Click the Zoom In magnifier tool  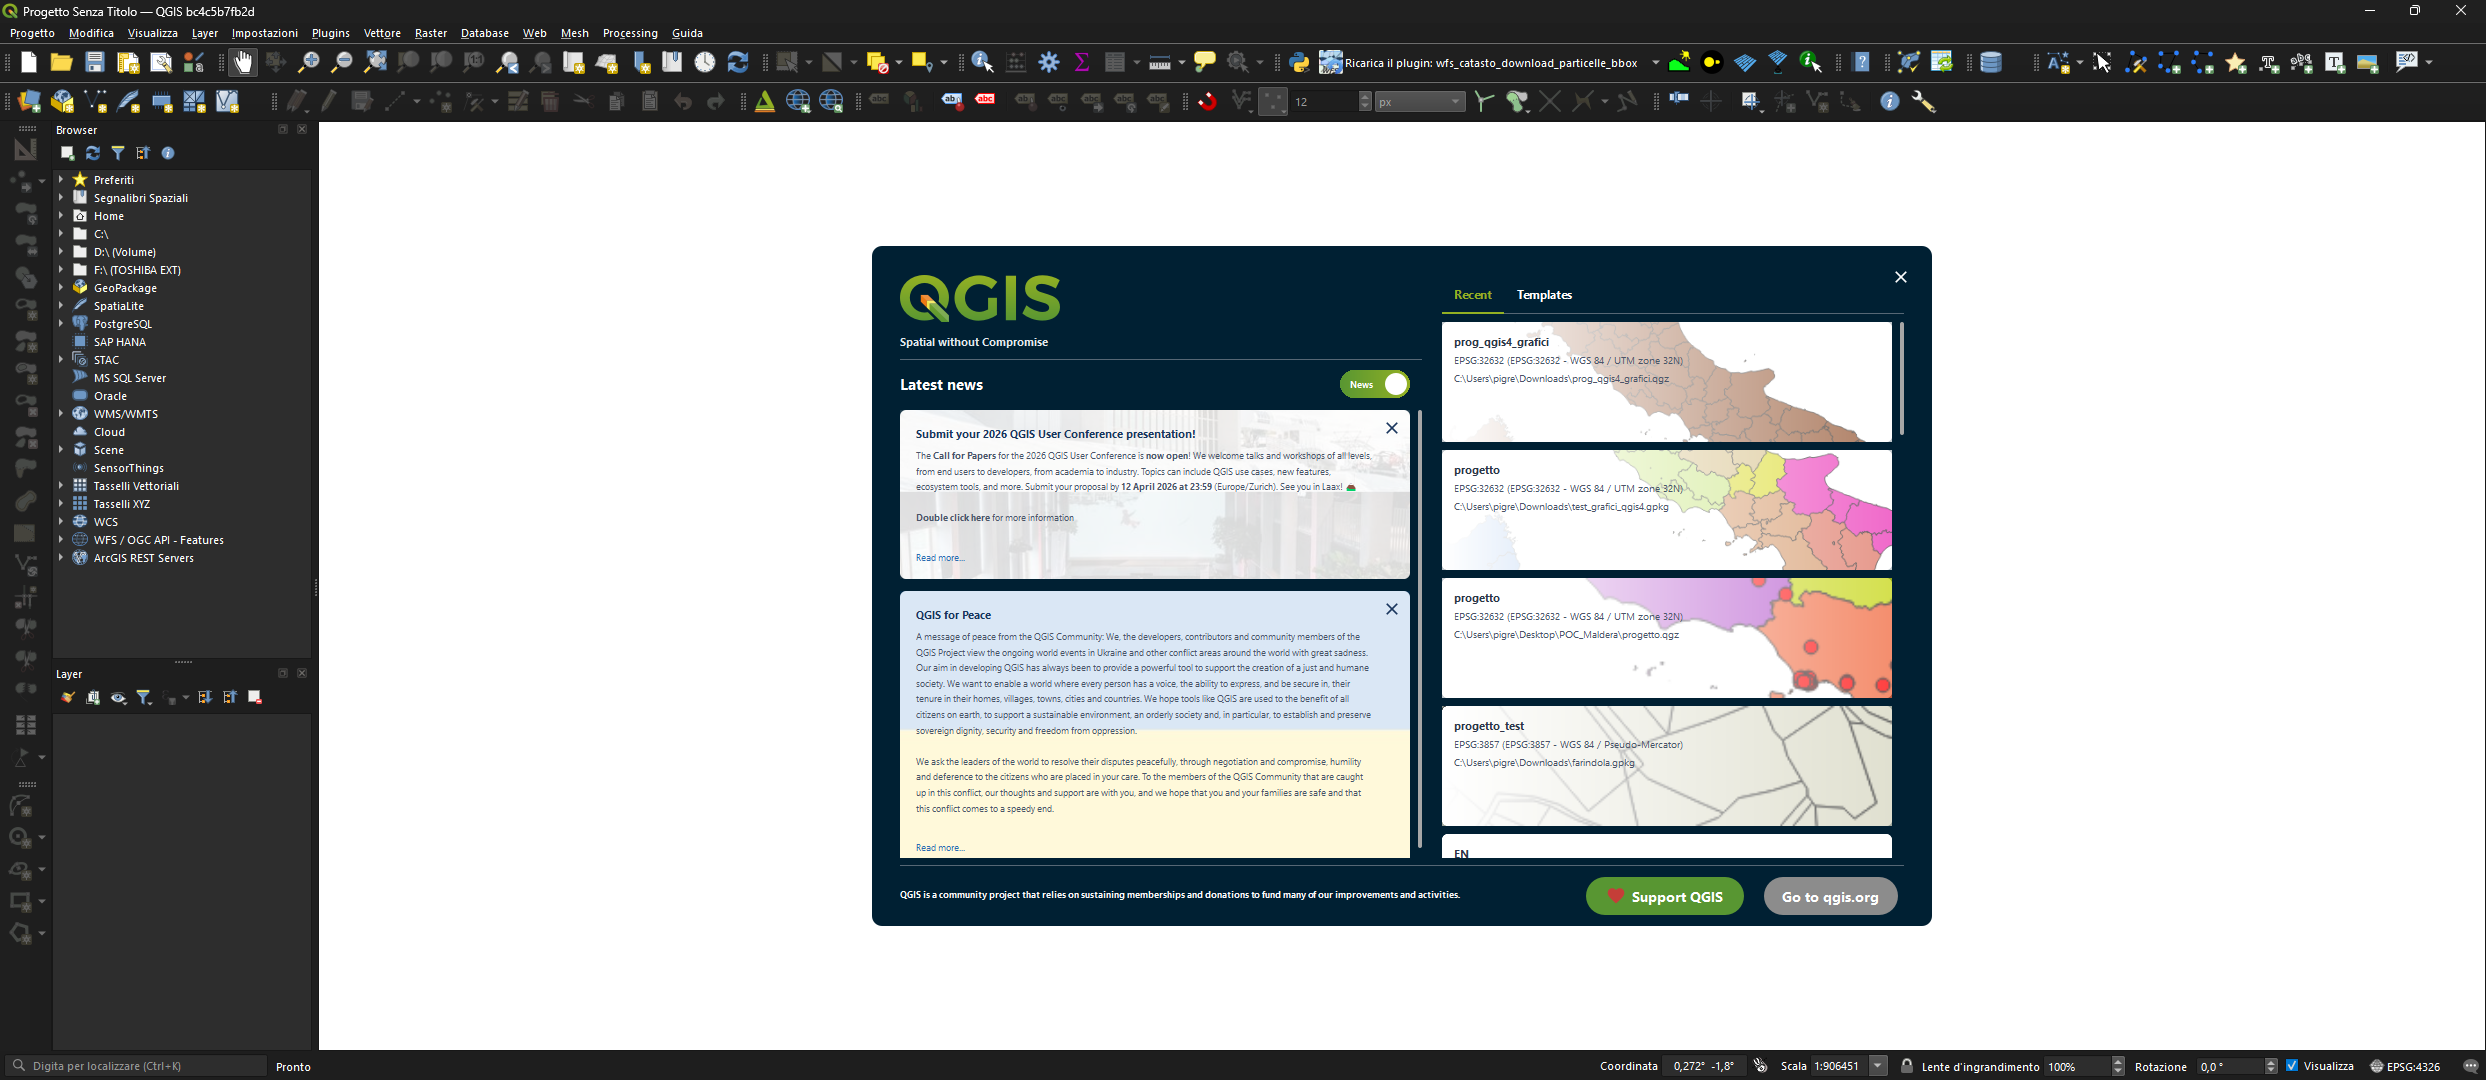tap(309, 63)
